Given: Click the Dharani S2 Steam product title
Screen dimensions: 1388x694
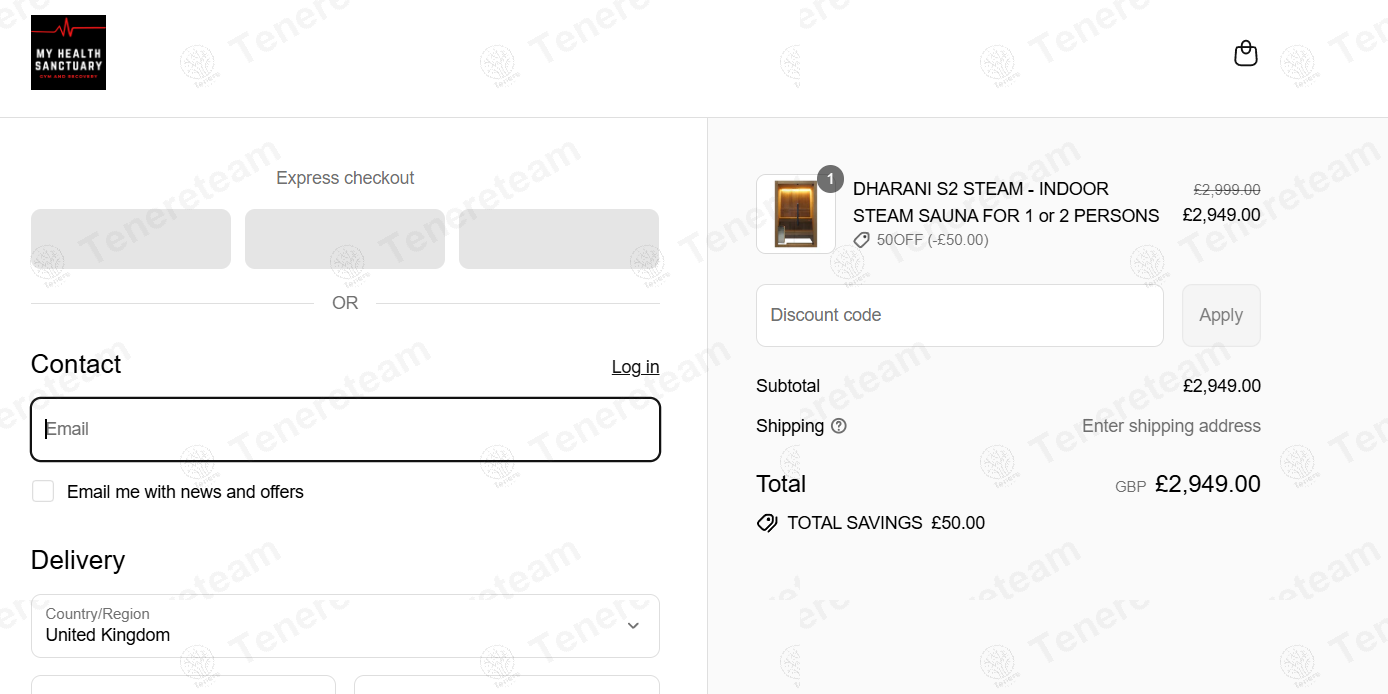Looking at the screenshot, I should pyautogui.click(x=1006, y=202).
